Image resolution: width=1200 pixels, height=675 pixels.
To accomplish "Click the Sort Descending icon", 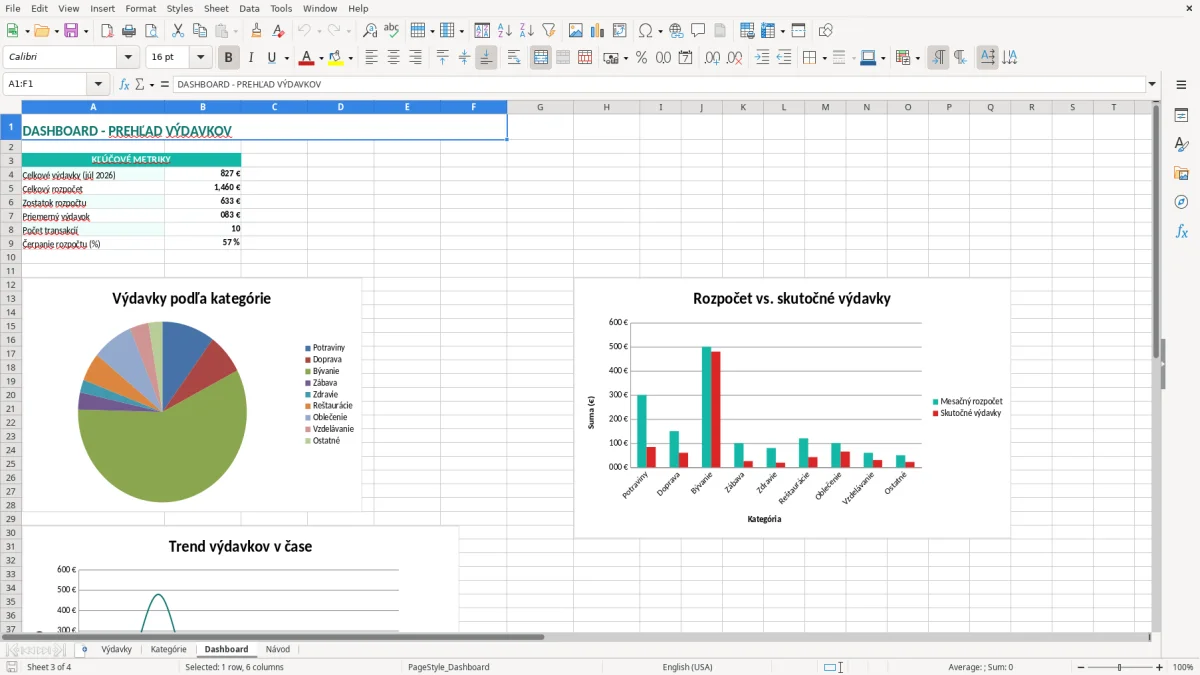I will [526, 31].
